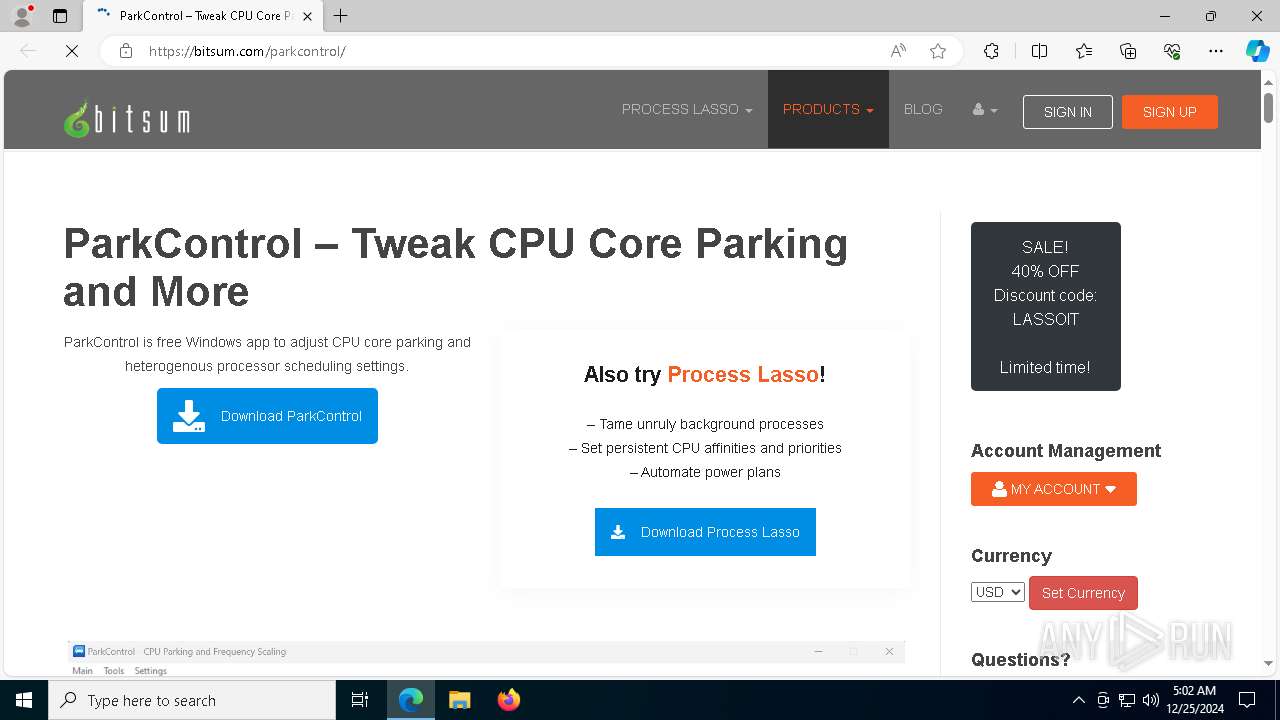Open Task View on the taskbar
Image resolution: width=1280 pixels, height=720 pixels.
click(360, 700)
